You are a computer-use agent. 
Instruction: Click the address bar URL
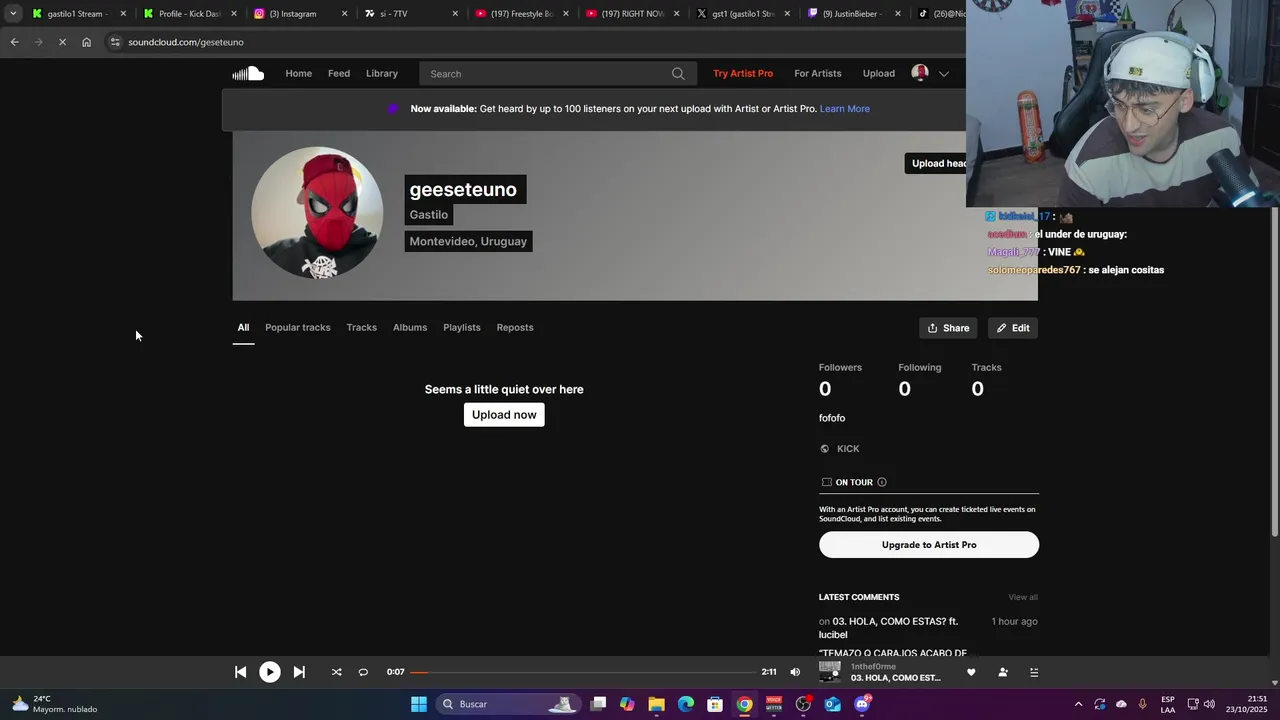coord(186,42)
